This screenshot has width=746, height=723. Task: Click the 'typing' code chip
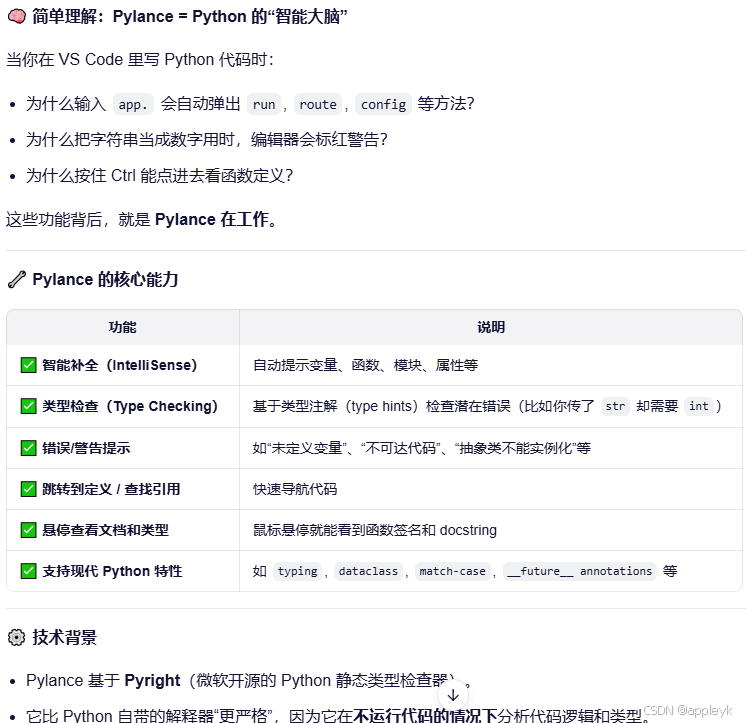297,571
